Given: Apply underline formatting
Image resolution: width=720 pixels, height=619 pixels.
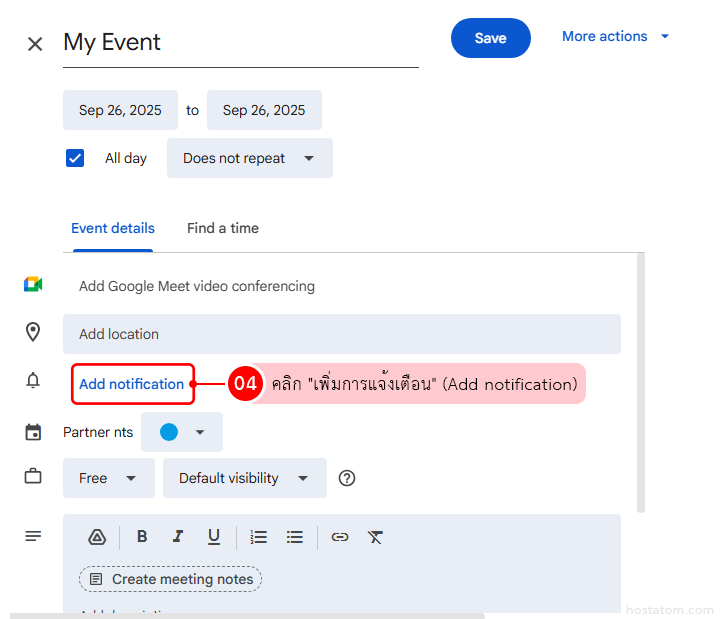Looking at the screenshot, I should [x=213, y=537].
